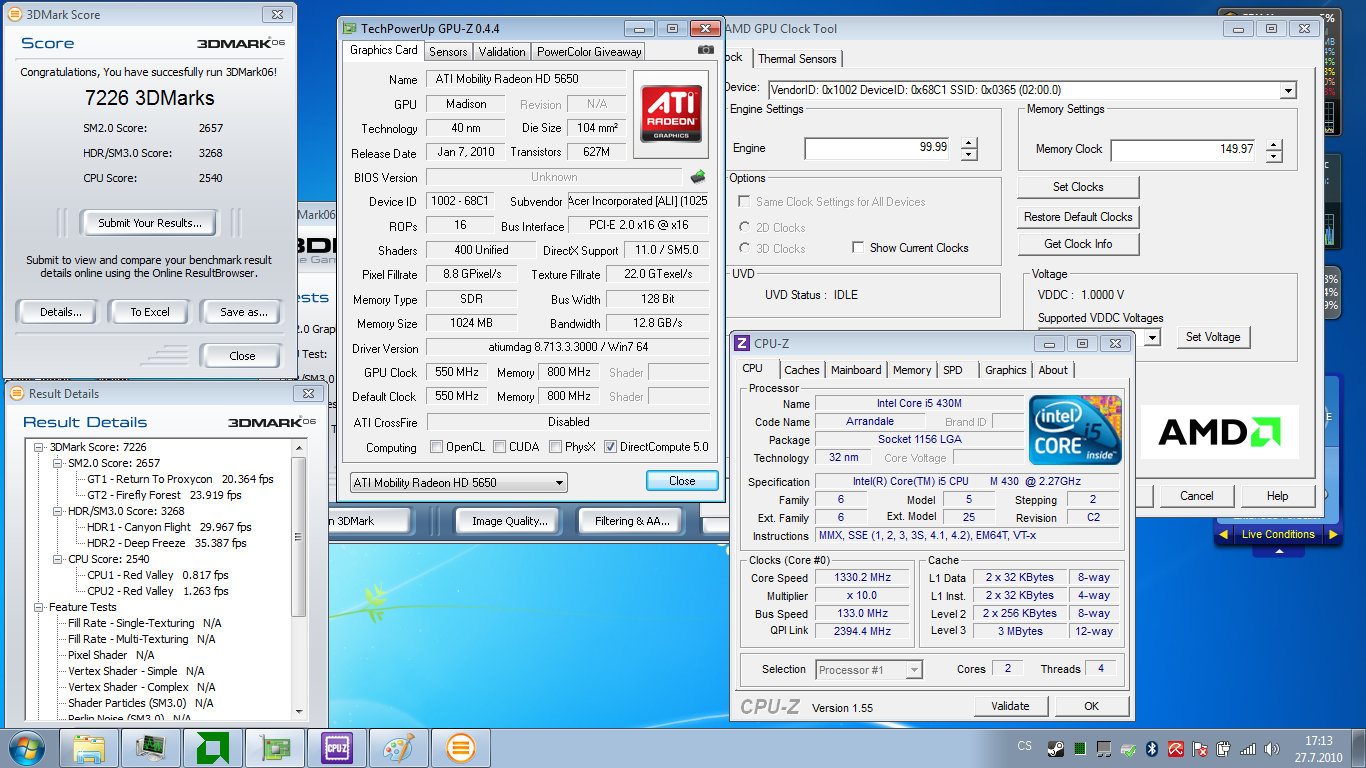The image size is (1366, 768).
Task: Toggle the OpenCL checkbox in GPU-Z
Action: (436, 447)
